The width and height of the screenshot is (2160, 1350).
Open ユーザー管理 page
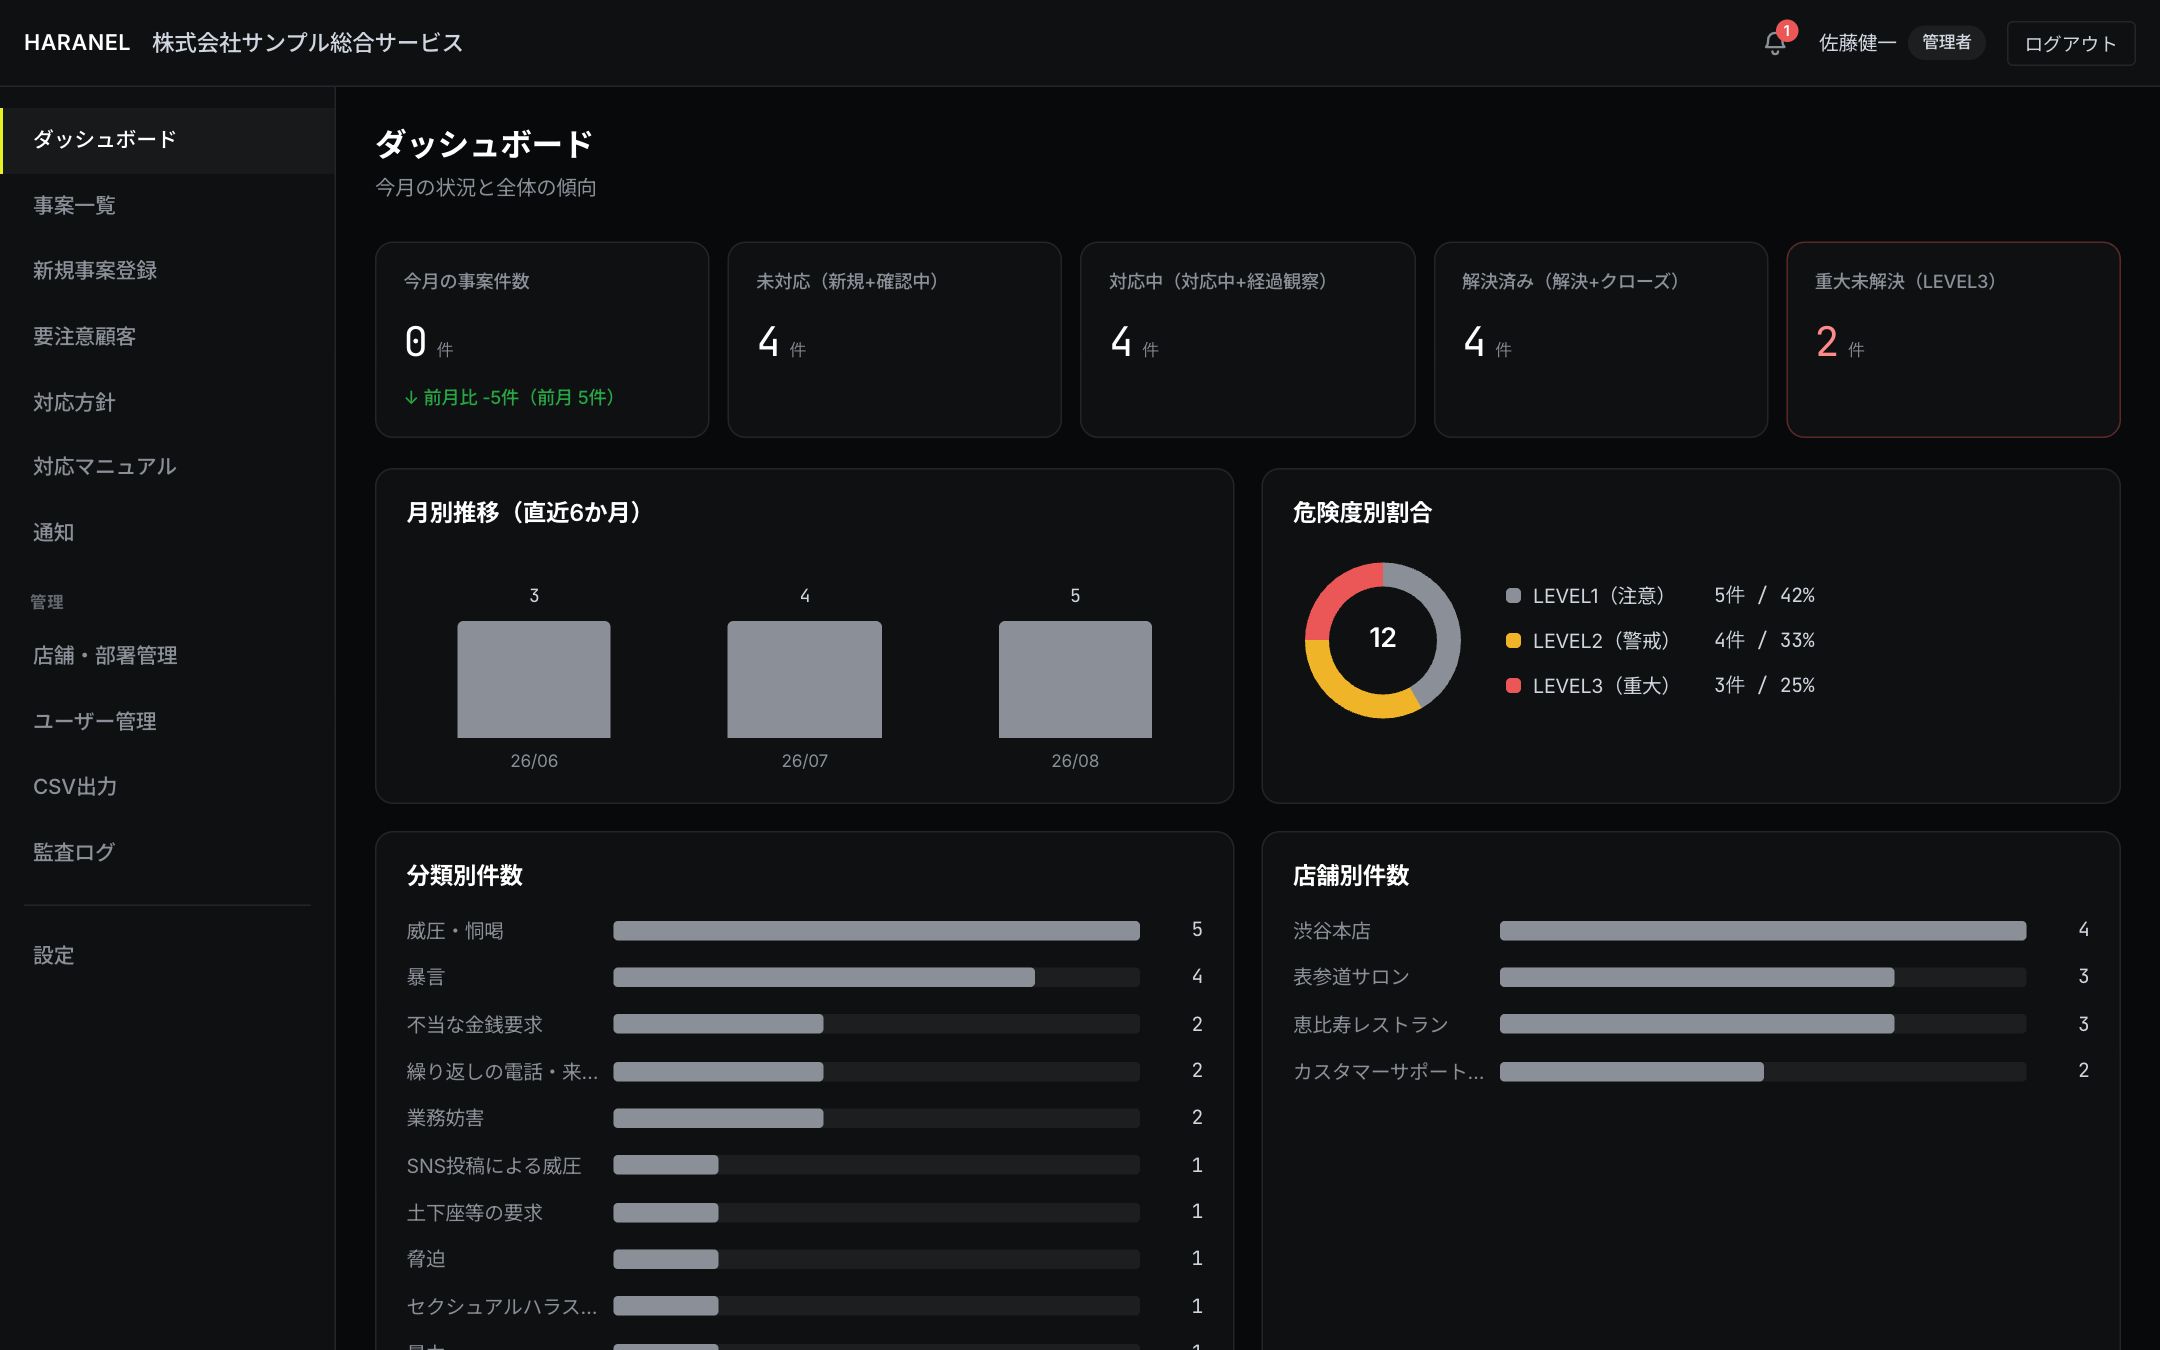click(x=168, y=721)
